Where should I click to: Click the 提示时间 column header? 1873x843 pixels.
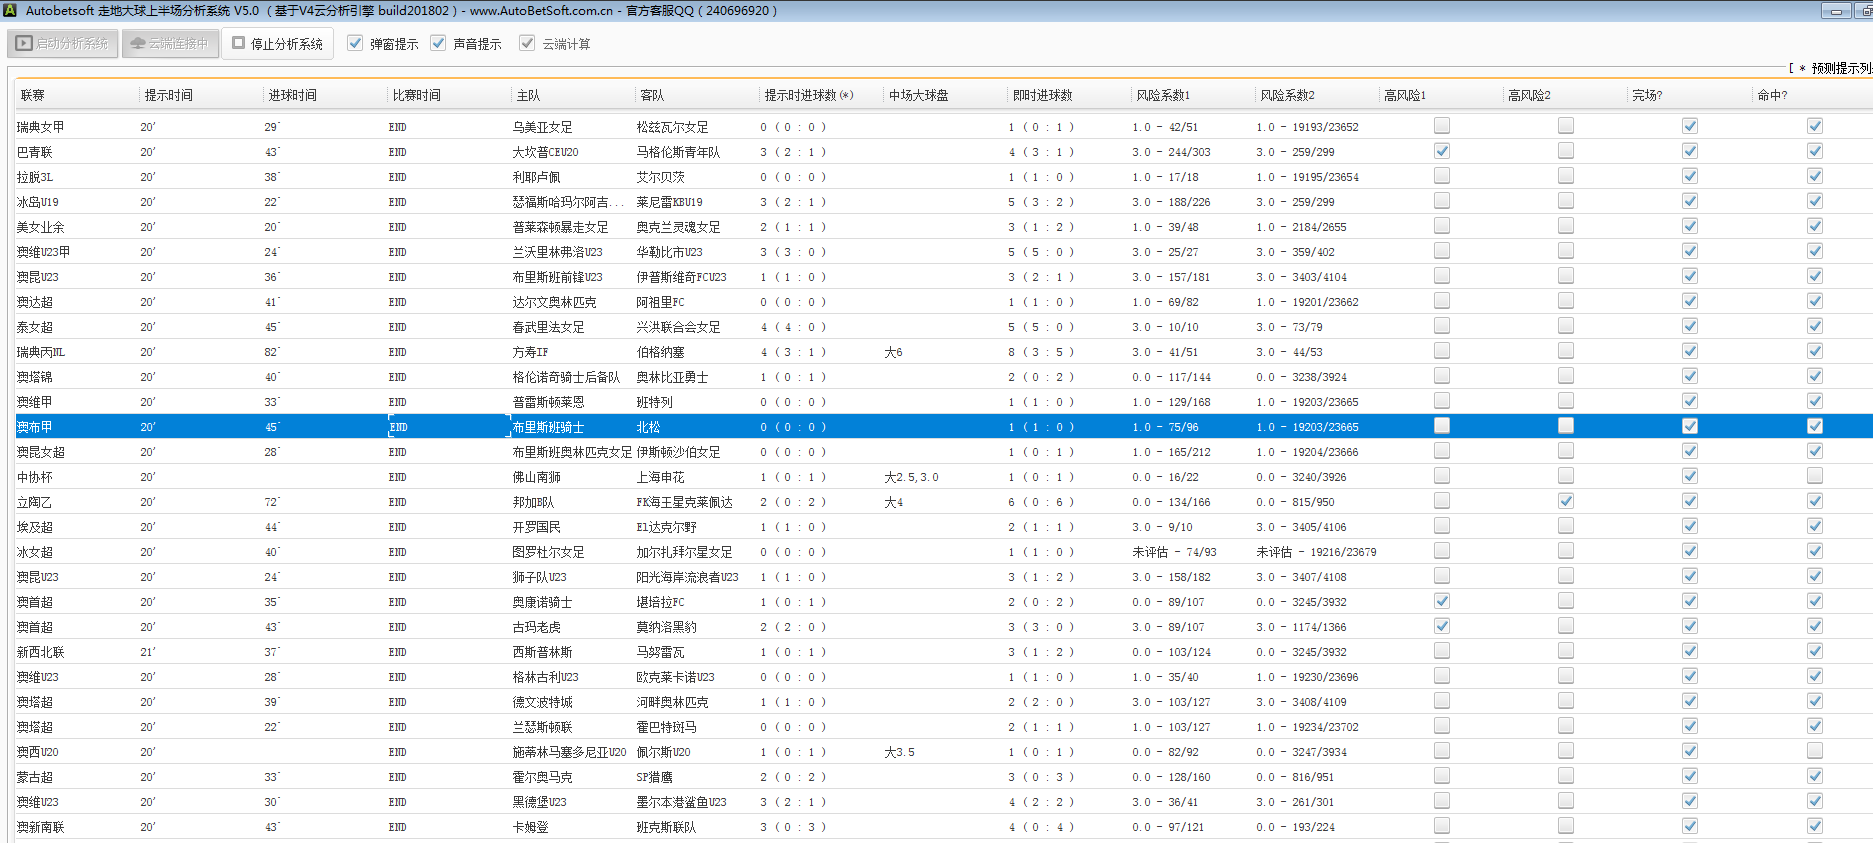tap(168, 95)
